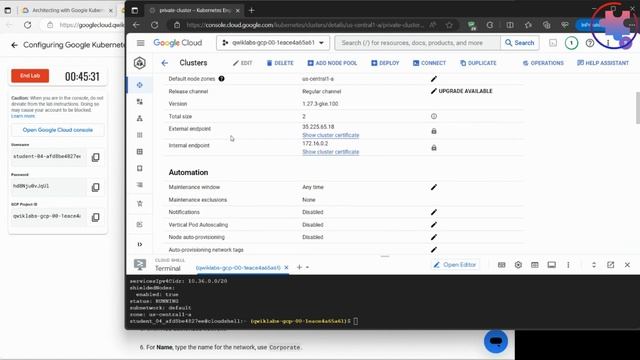Select Clusters icon in left sidebar
Viewport: 640px width, 360px height.
coord(140,85)
